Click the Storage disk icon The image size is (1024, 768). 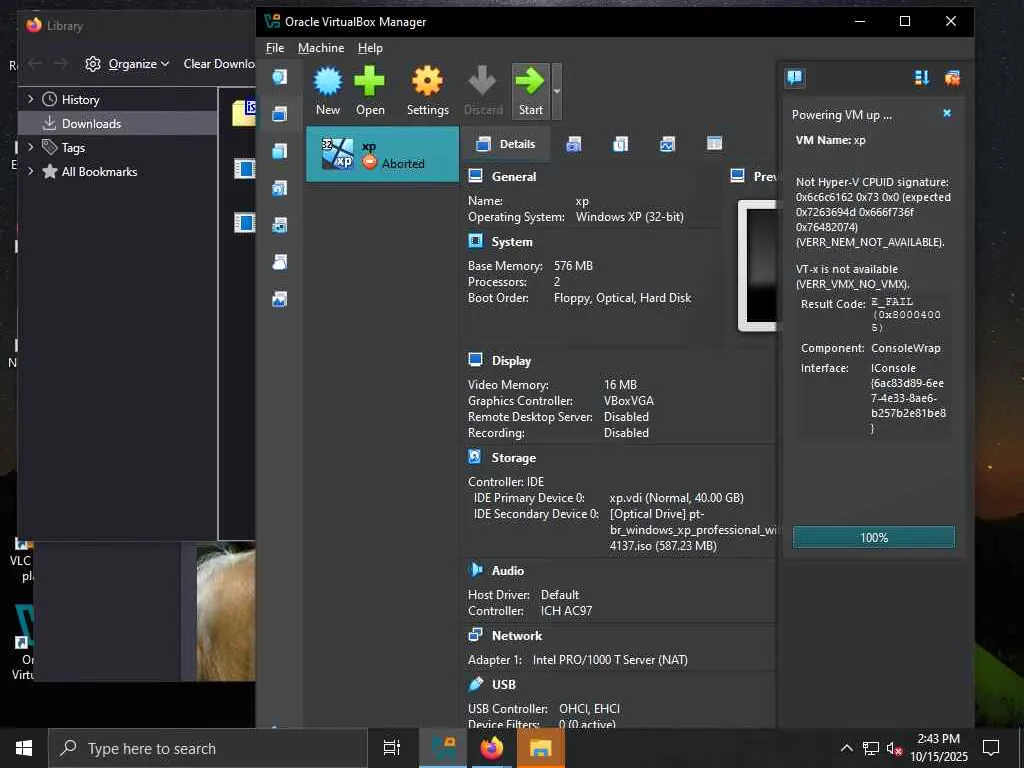(475, 457)
